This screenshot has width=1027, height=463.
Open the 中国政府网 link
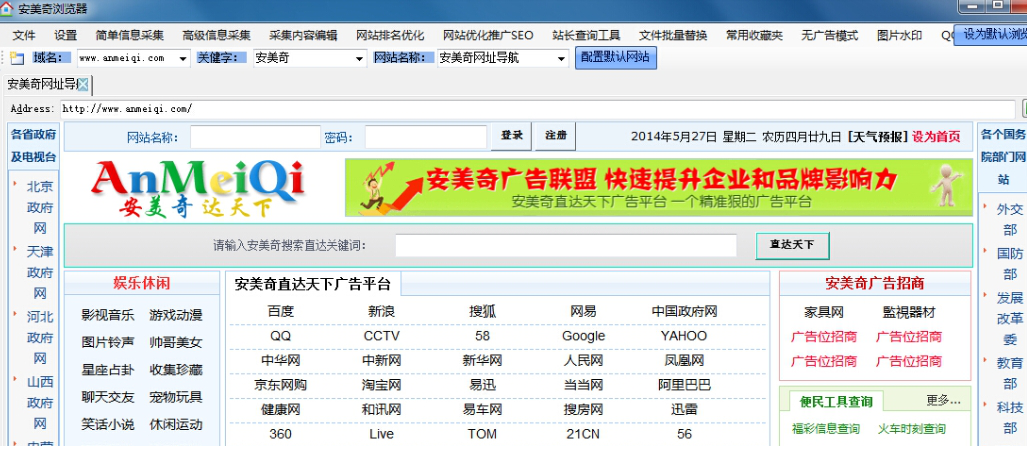click(684, 311)
